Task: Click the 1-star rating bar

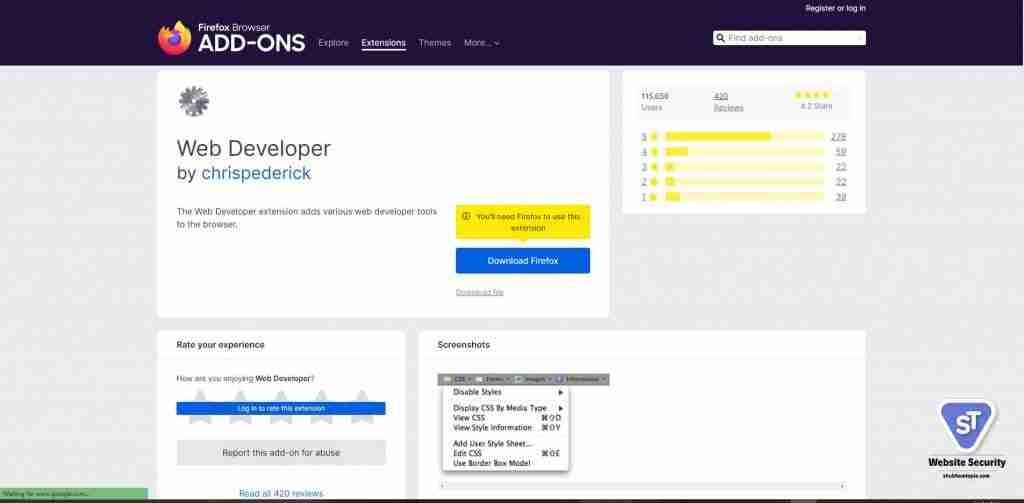Action: [x=744, y=197]
